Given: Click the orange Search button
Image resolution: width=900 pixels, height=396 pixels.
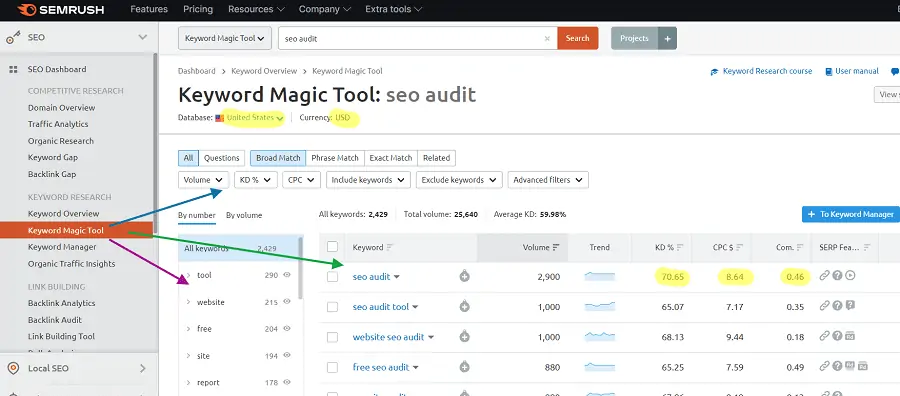Looking at the screenshot, I should tap(577, 38).
